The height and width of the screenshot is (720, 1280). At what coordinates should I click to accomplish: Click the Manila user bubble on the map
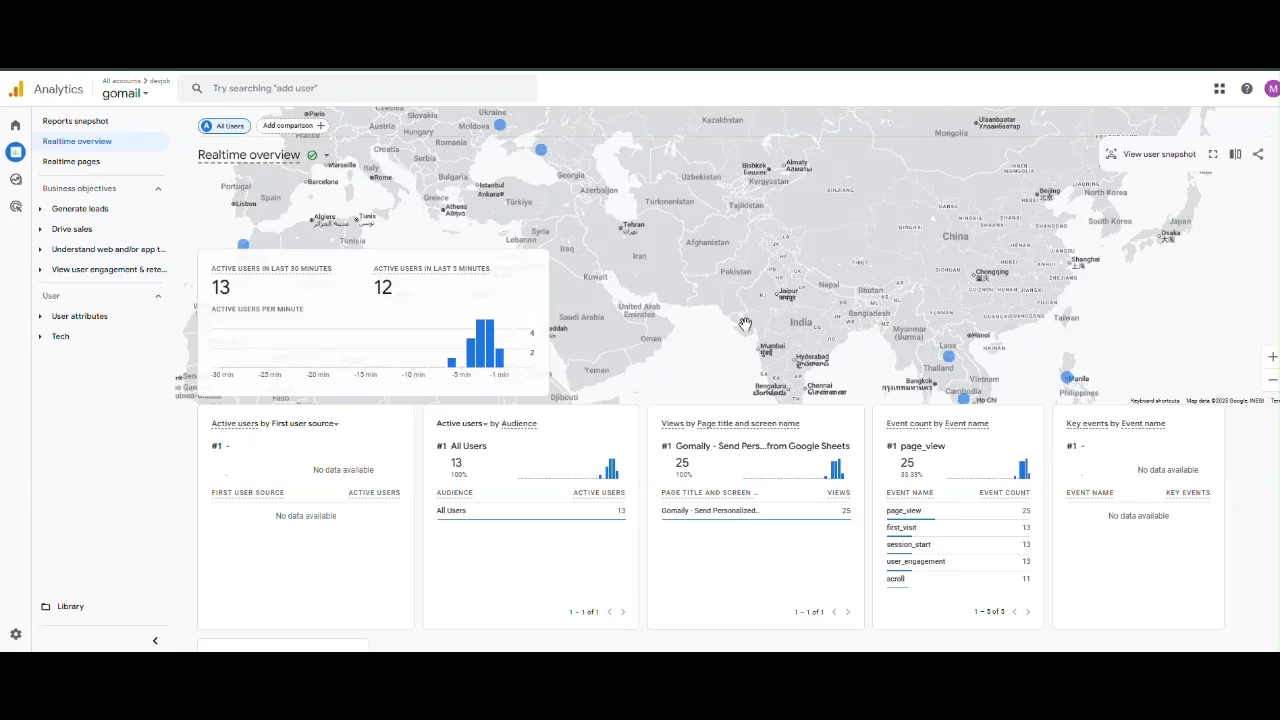pyautogui.click(x=1067, y=377)
